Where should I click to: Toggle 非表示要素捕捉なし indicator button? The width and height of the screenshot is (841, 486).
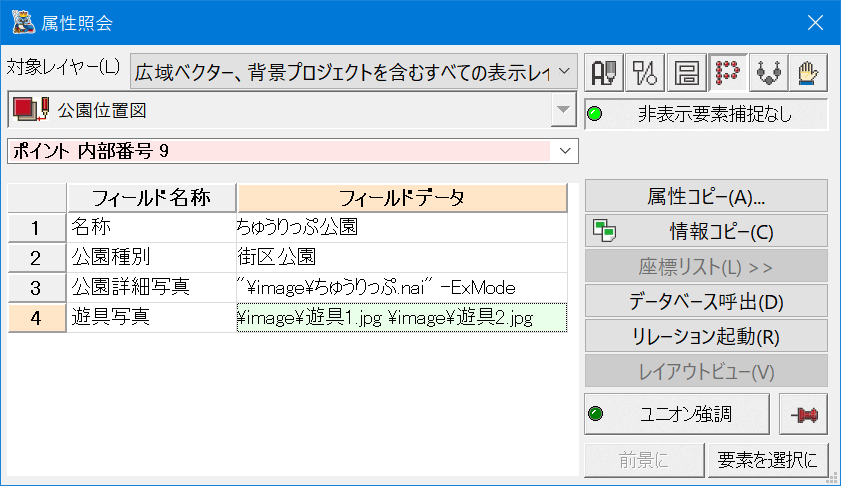[x=706, y=114]
